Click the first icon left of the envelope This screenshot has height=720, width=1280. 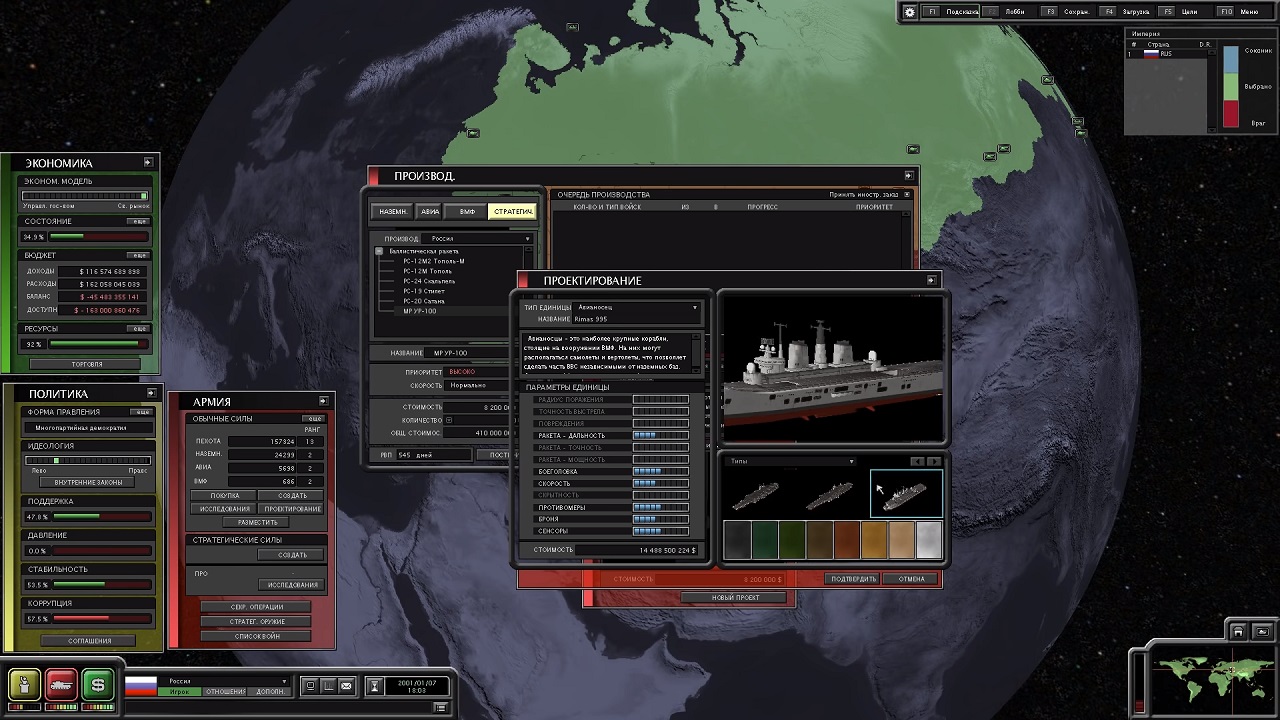(x=328, y=686)
